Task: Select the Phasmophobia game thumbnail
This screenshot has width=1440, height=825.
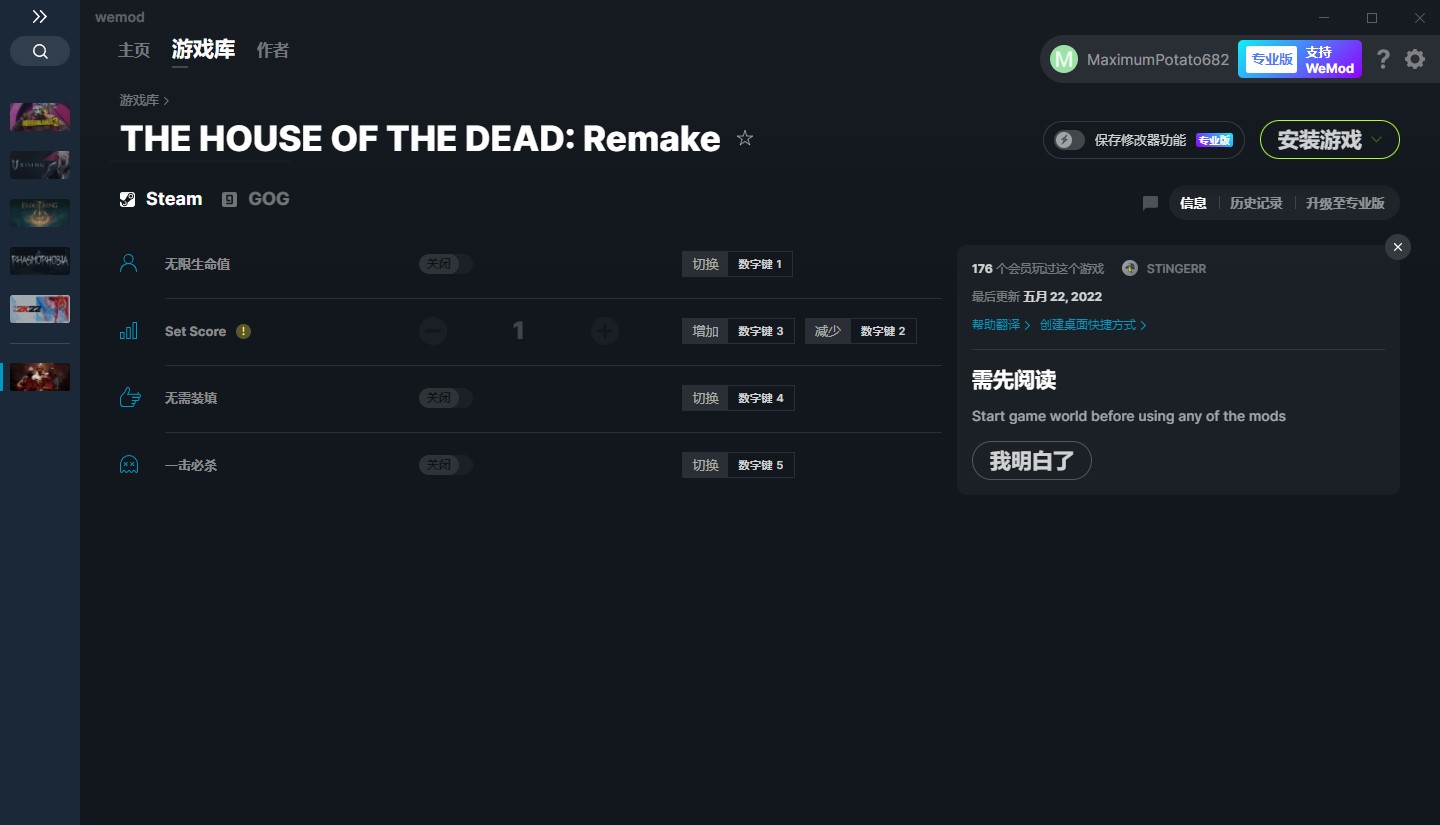Action: click(40, 261)
